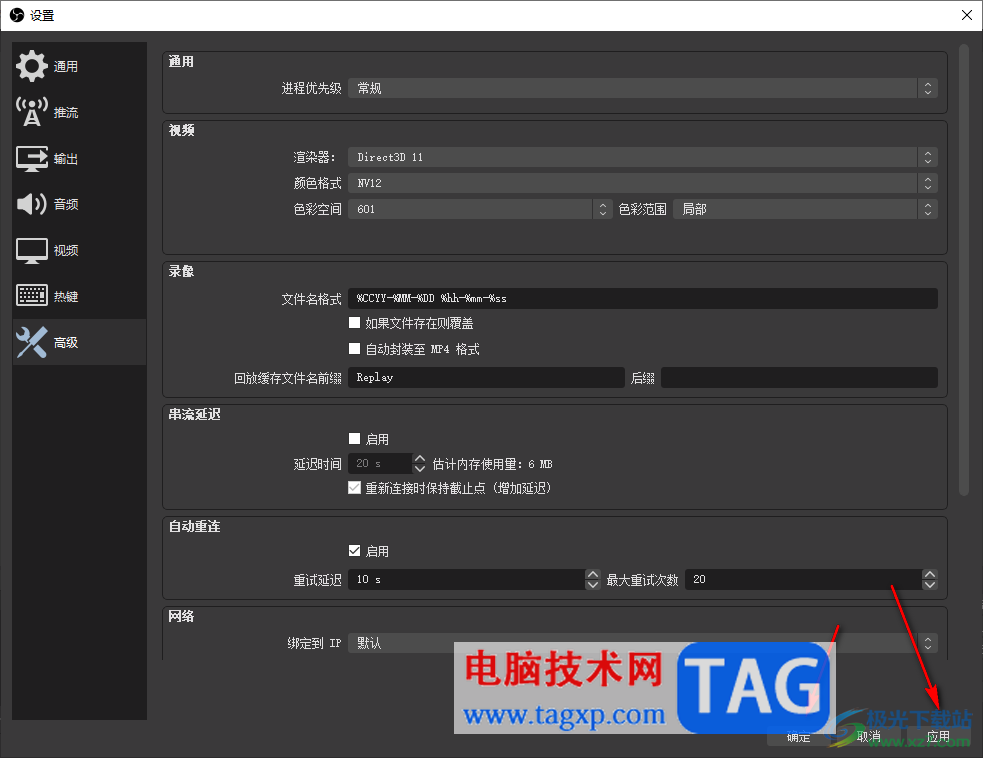Enable 如果文件存在则覆盖 checkbox
This screenshot has width=983, height=758.
(354, 323)
